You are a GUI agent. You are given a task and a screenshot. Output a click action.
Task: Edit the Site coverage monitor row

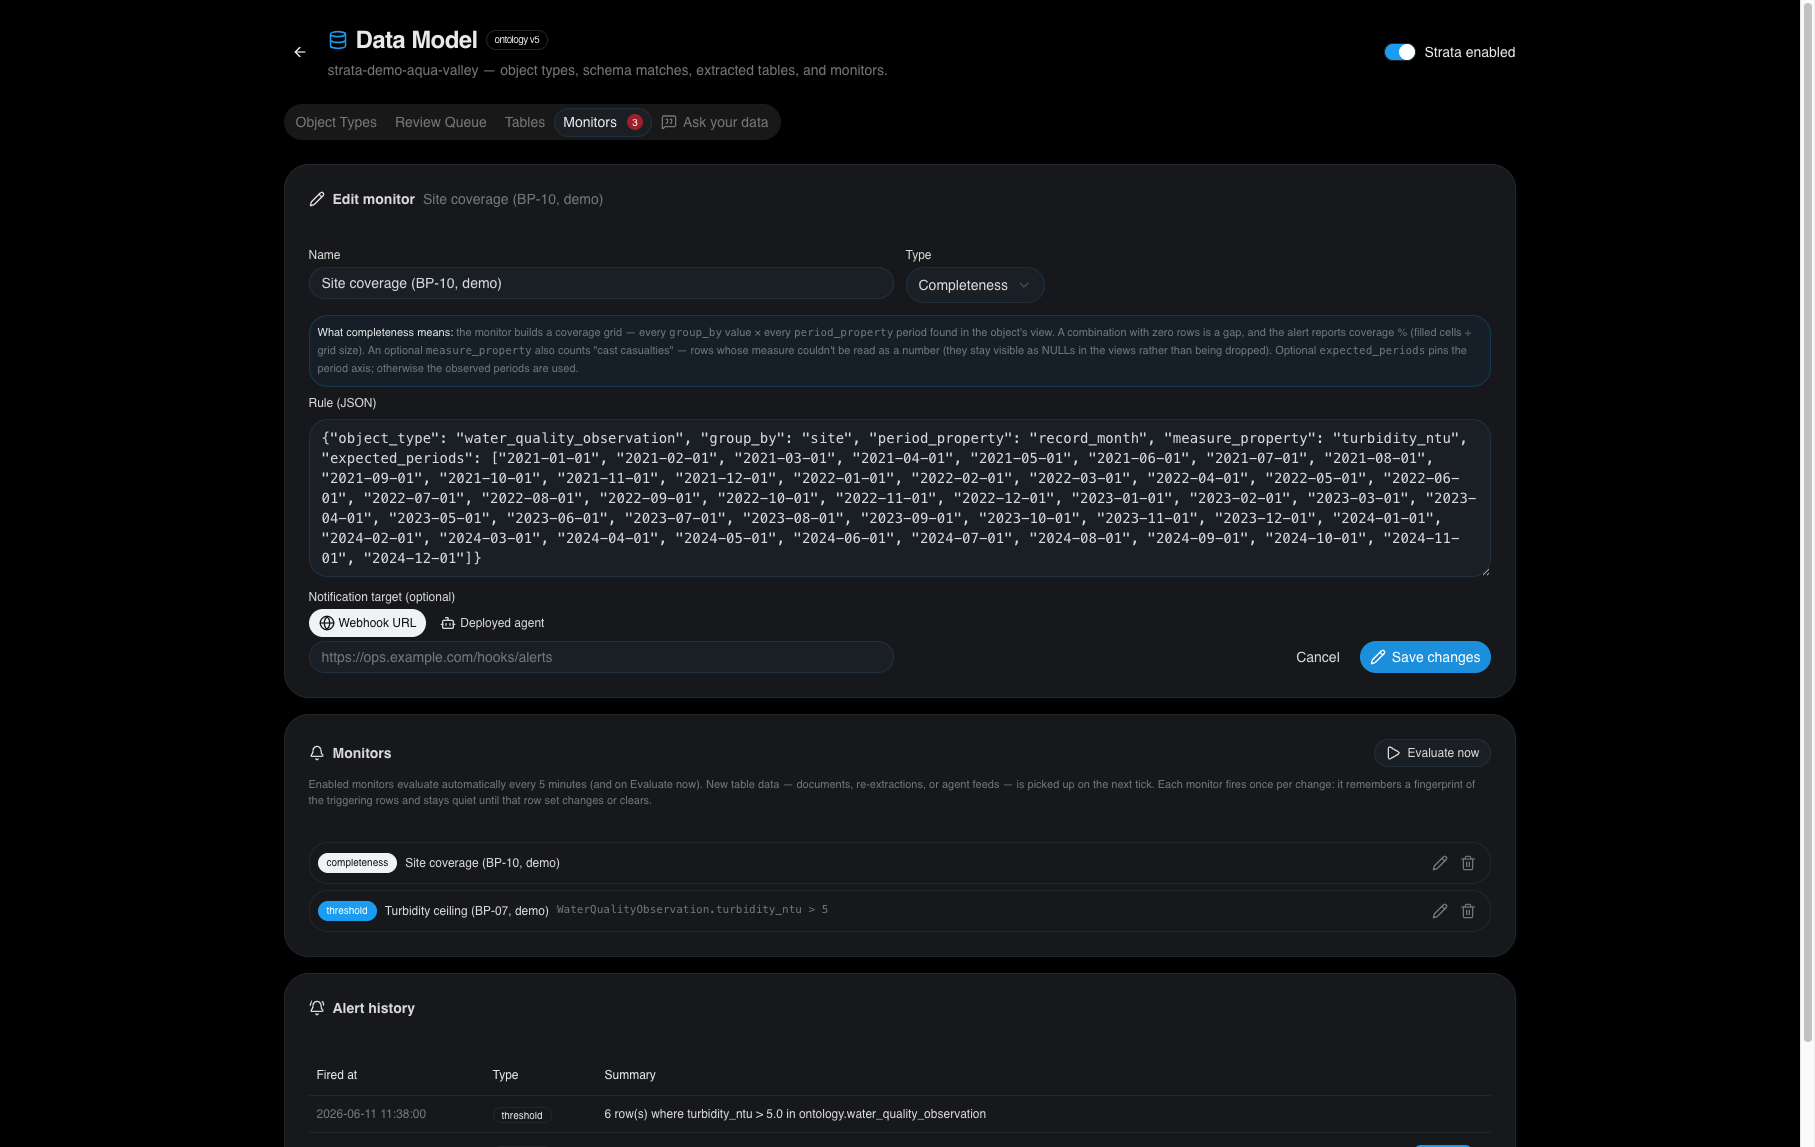pos(1440,863)
